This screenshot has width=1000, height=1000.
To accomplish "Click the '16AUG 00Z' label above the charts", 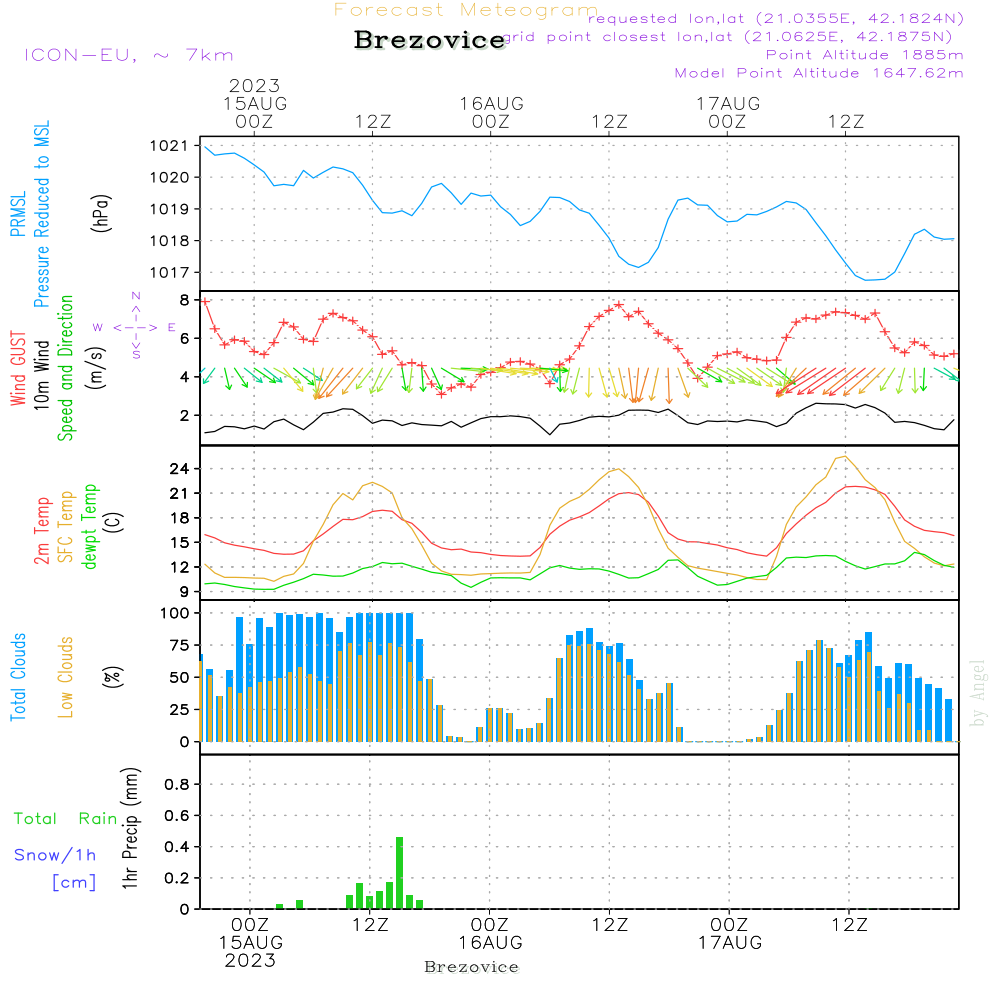I will click(x=491, y=112).
